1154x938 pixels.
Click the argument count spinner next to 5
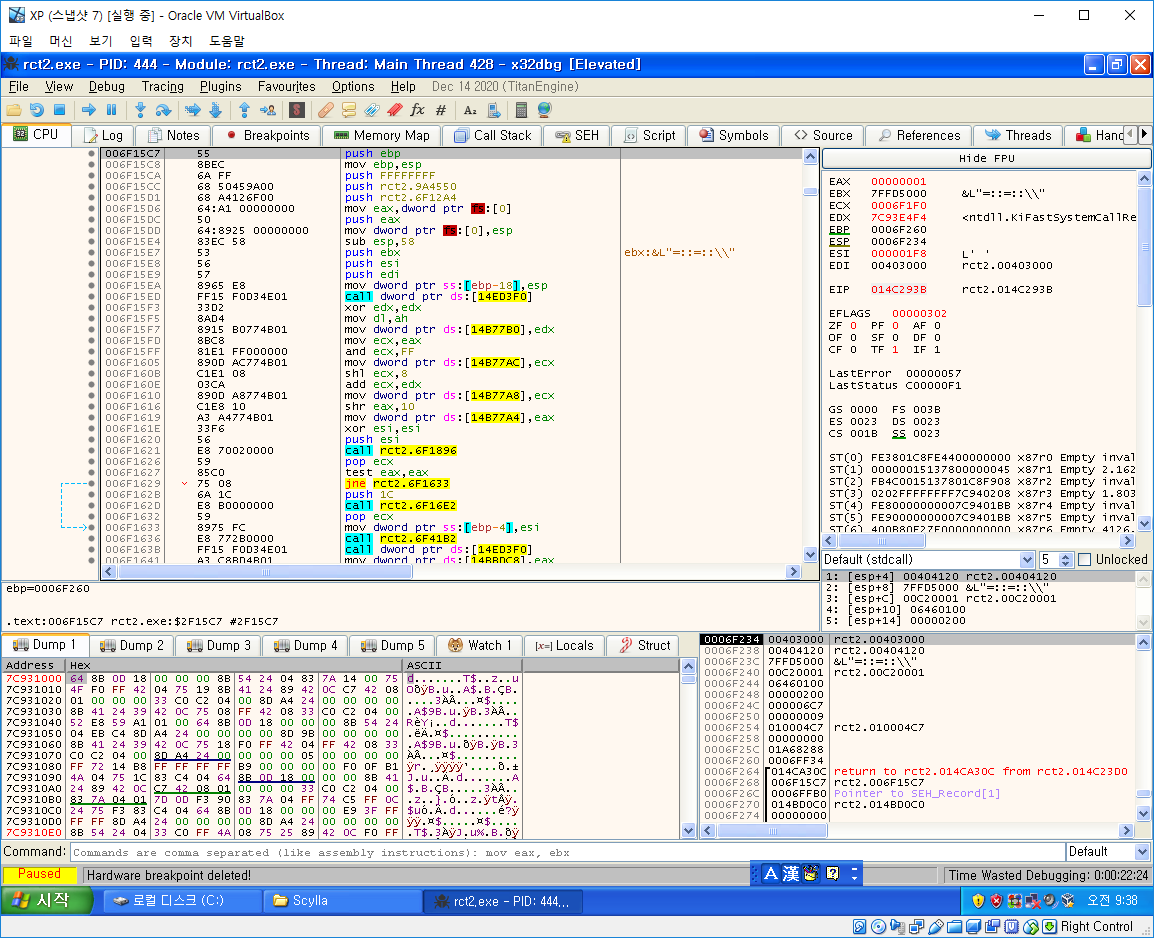1065,560
